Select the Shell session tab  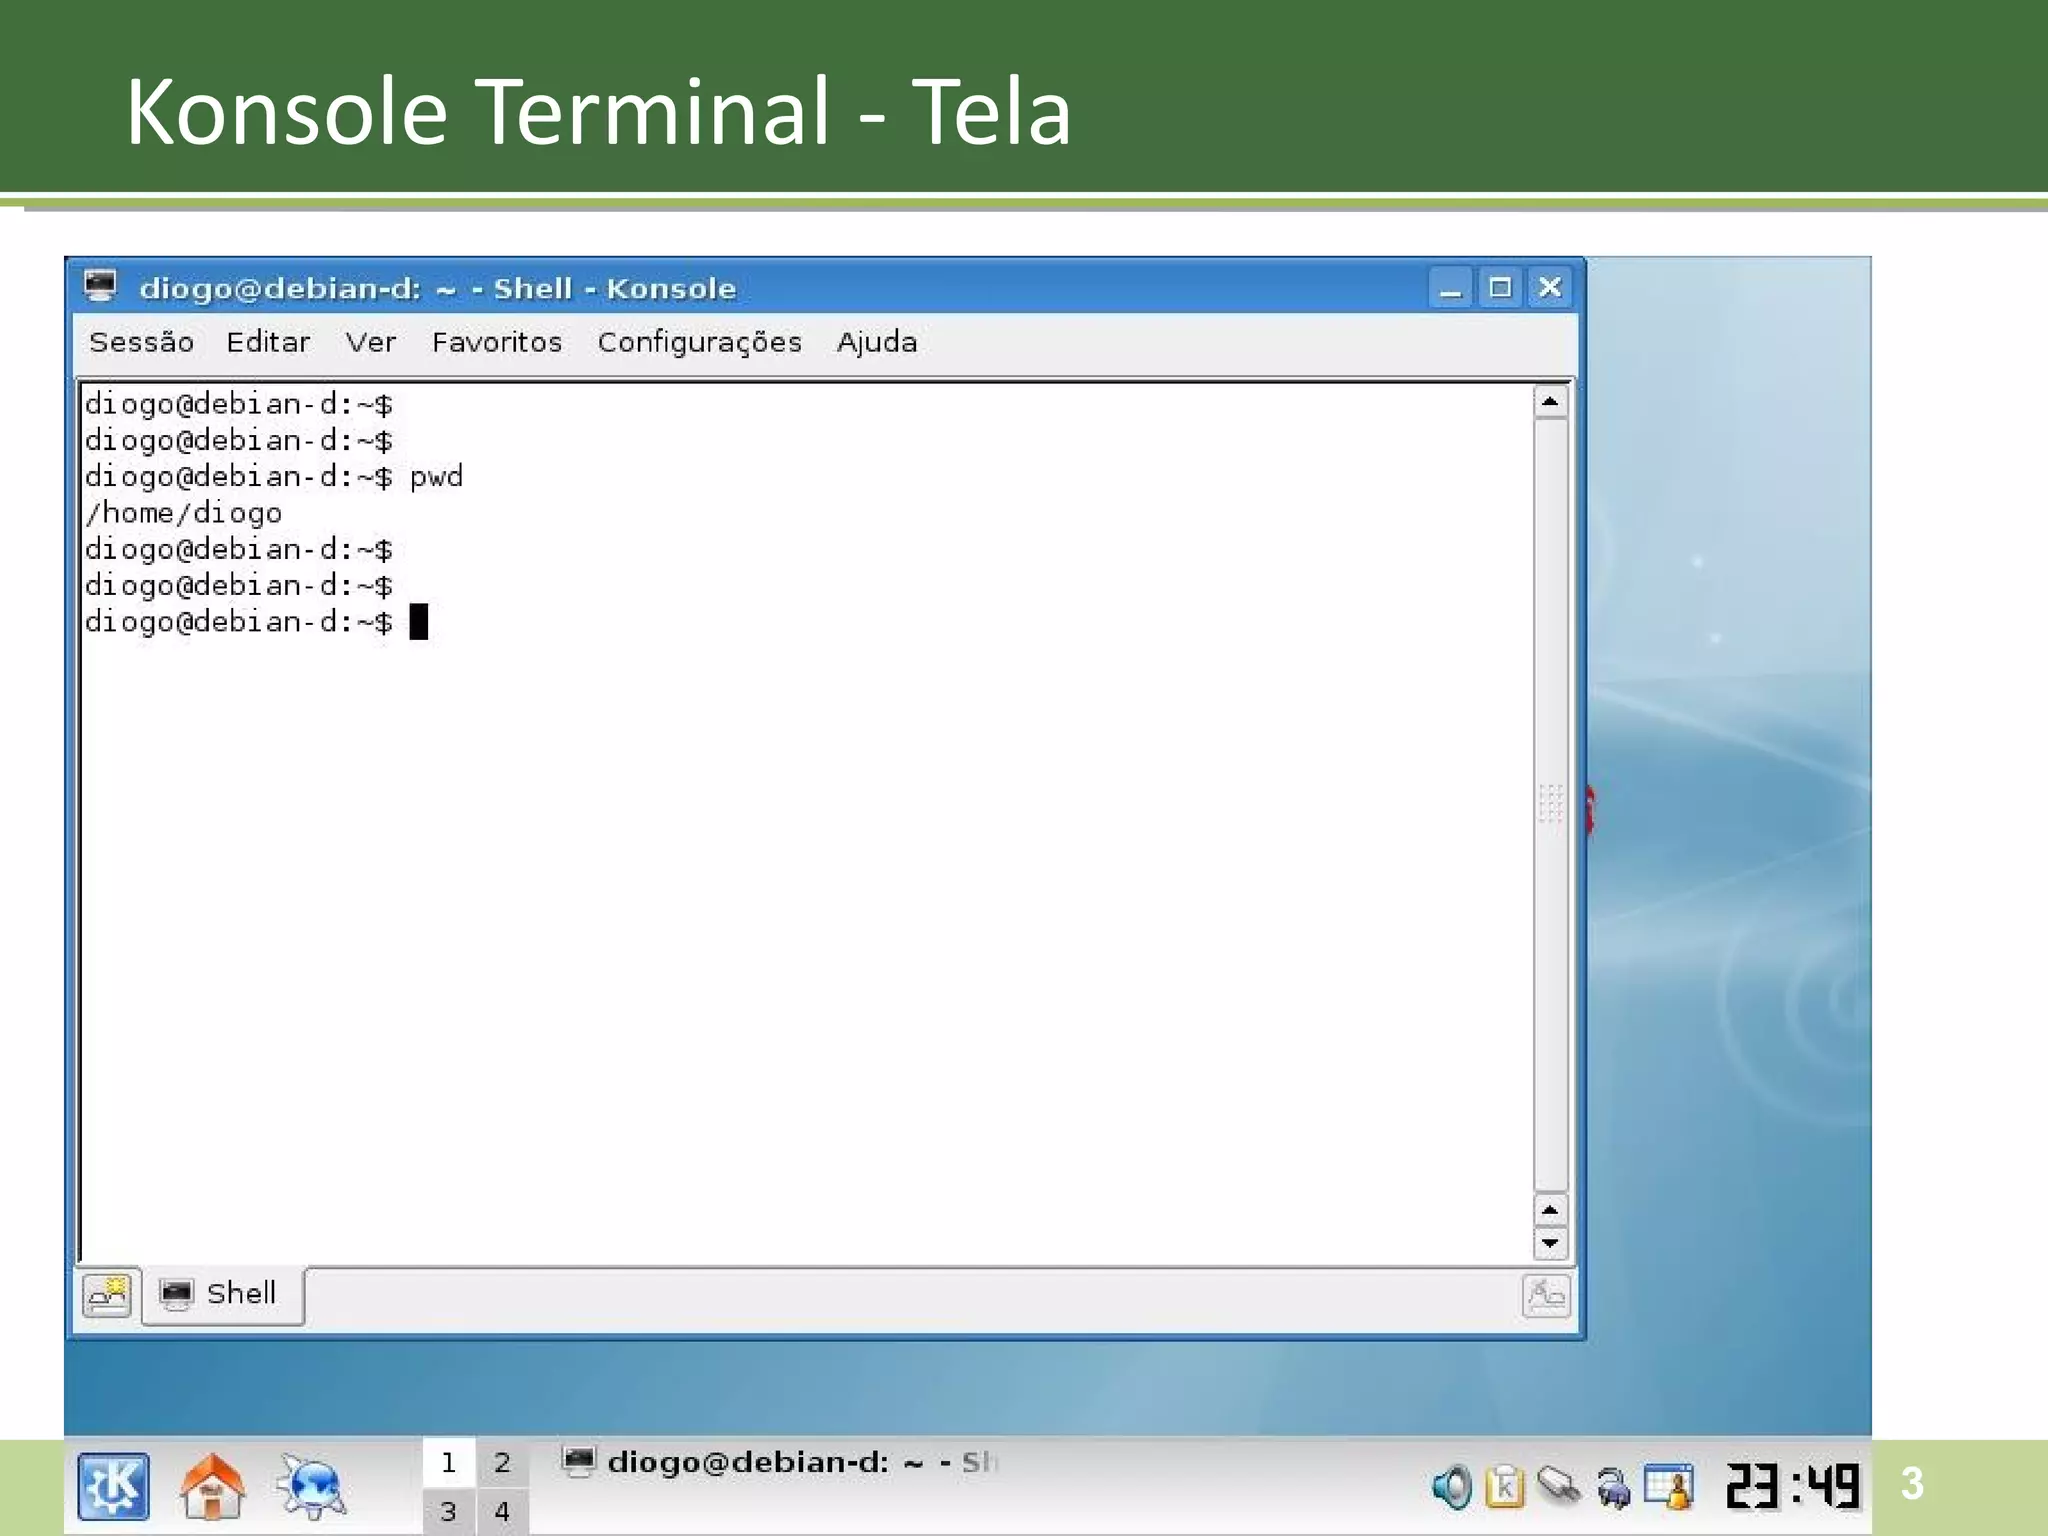pos(223,1294)
